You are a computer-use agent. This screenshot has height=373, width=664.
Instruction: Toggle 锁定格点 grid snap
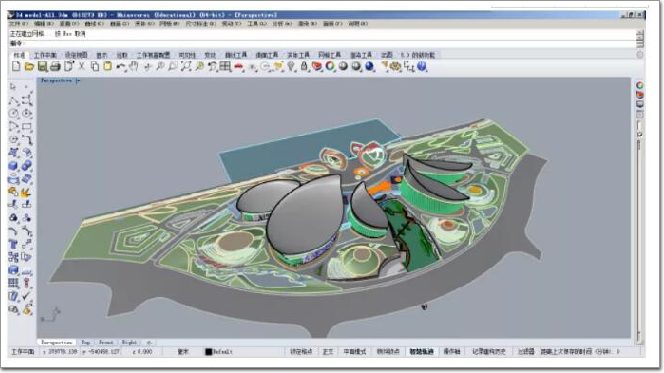click(301, 351)
